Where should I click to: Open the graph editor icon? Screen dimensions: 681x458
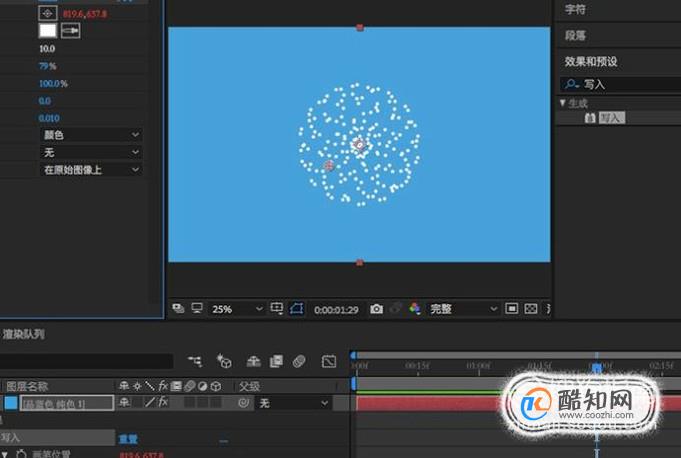(x=329, y=361)
